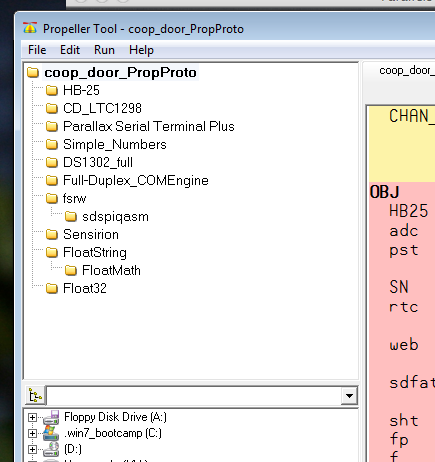This screenshot has width=435, height=462.
Task: Click the OBJ block heading in editor
Action: click(x=384, y=192)
